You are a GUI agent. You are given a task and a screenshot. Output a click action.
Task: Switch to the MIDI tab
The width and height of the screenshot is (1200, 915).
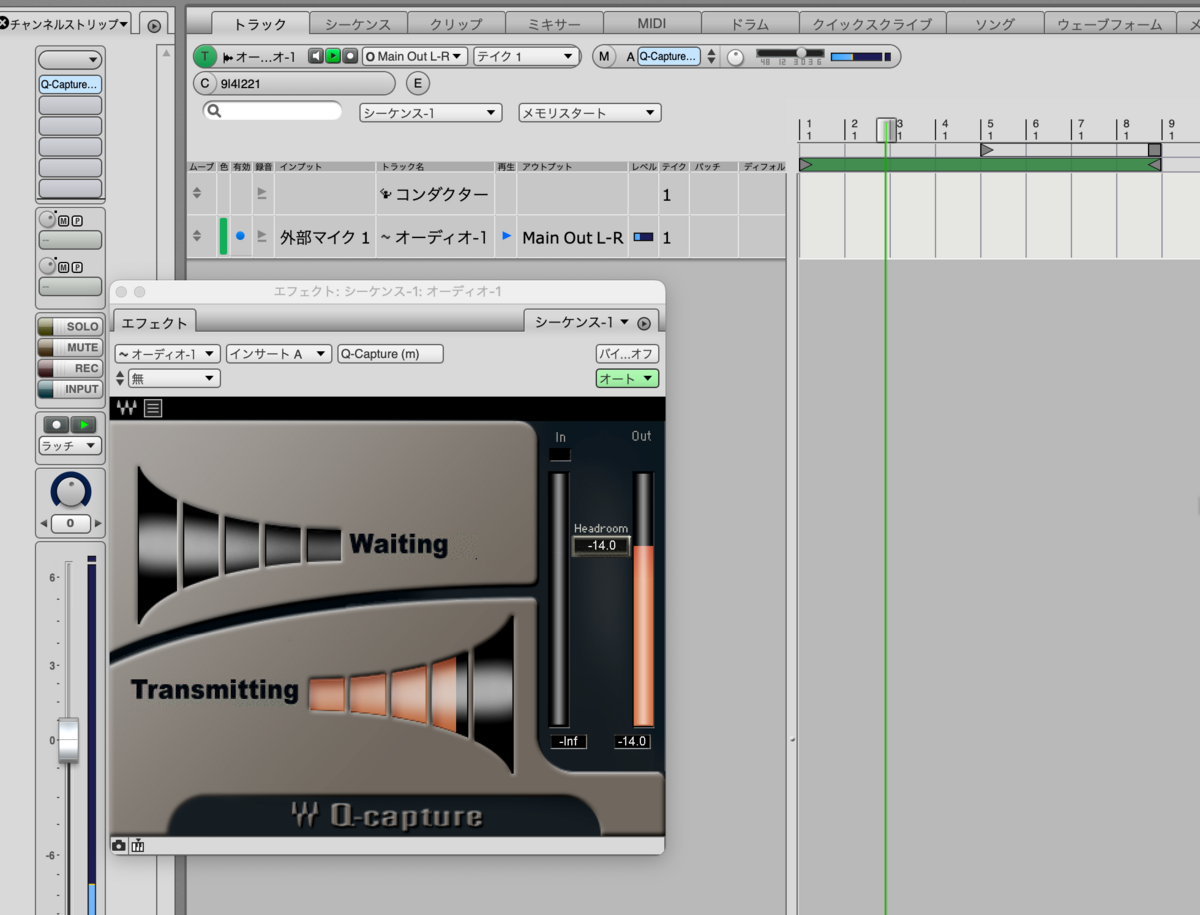652,24
